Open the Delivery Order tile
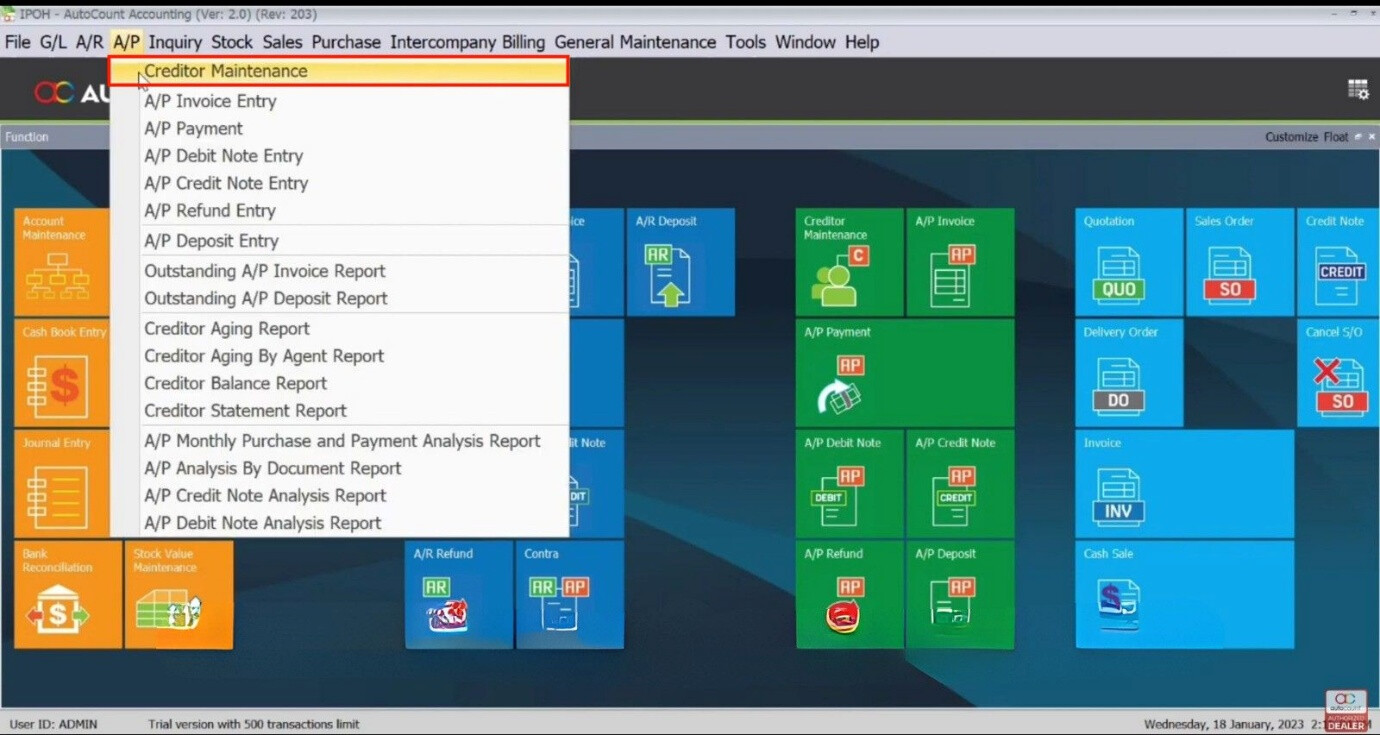The width and height of the screenshot is (1380, 735). [x=1129, y=373]
